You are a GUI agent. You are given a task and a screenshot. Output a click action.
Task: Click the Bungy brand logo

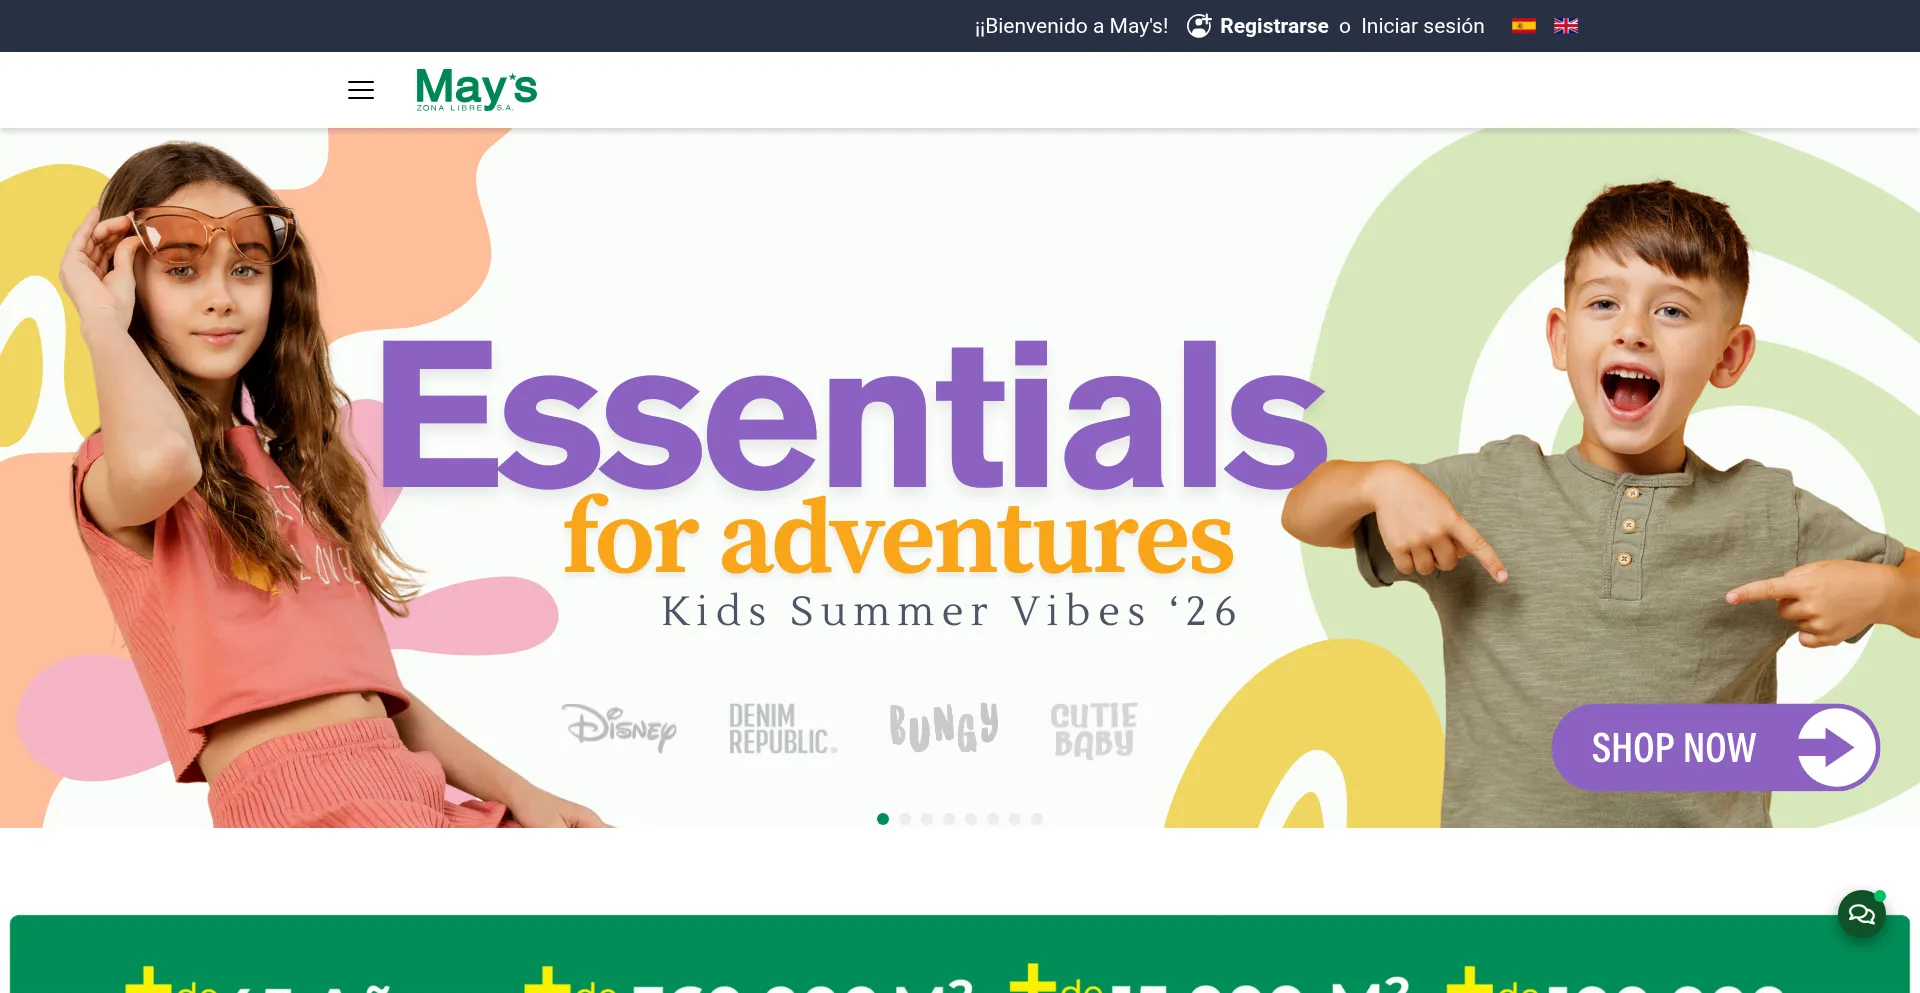pos(944,727)
